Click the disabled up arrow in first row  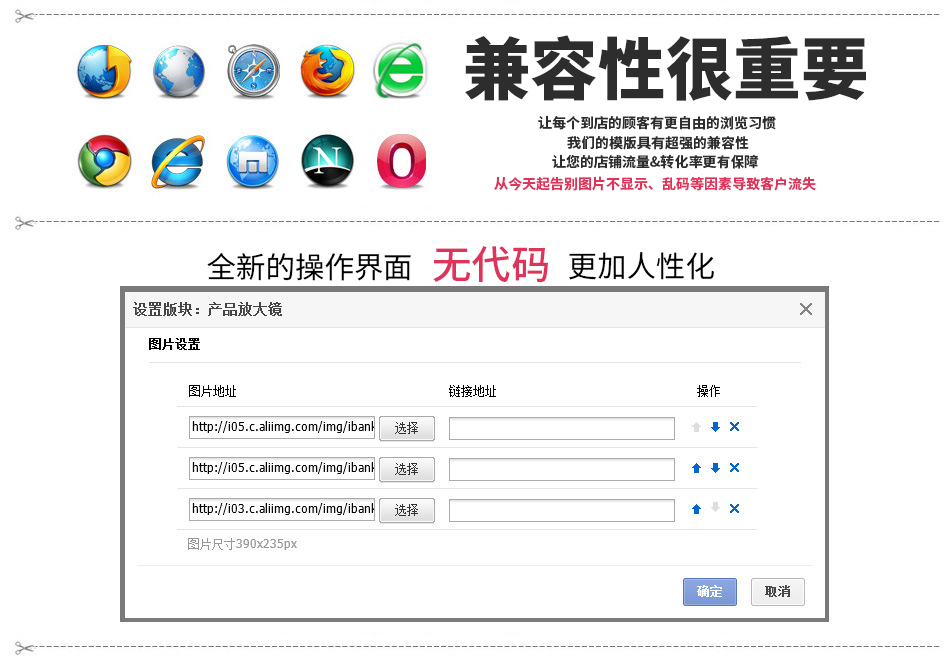click(x=697, y=427)
